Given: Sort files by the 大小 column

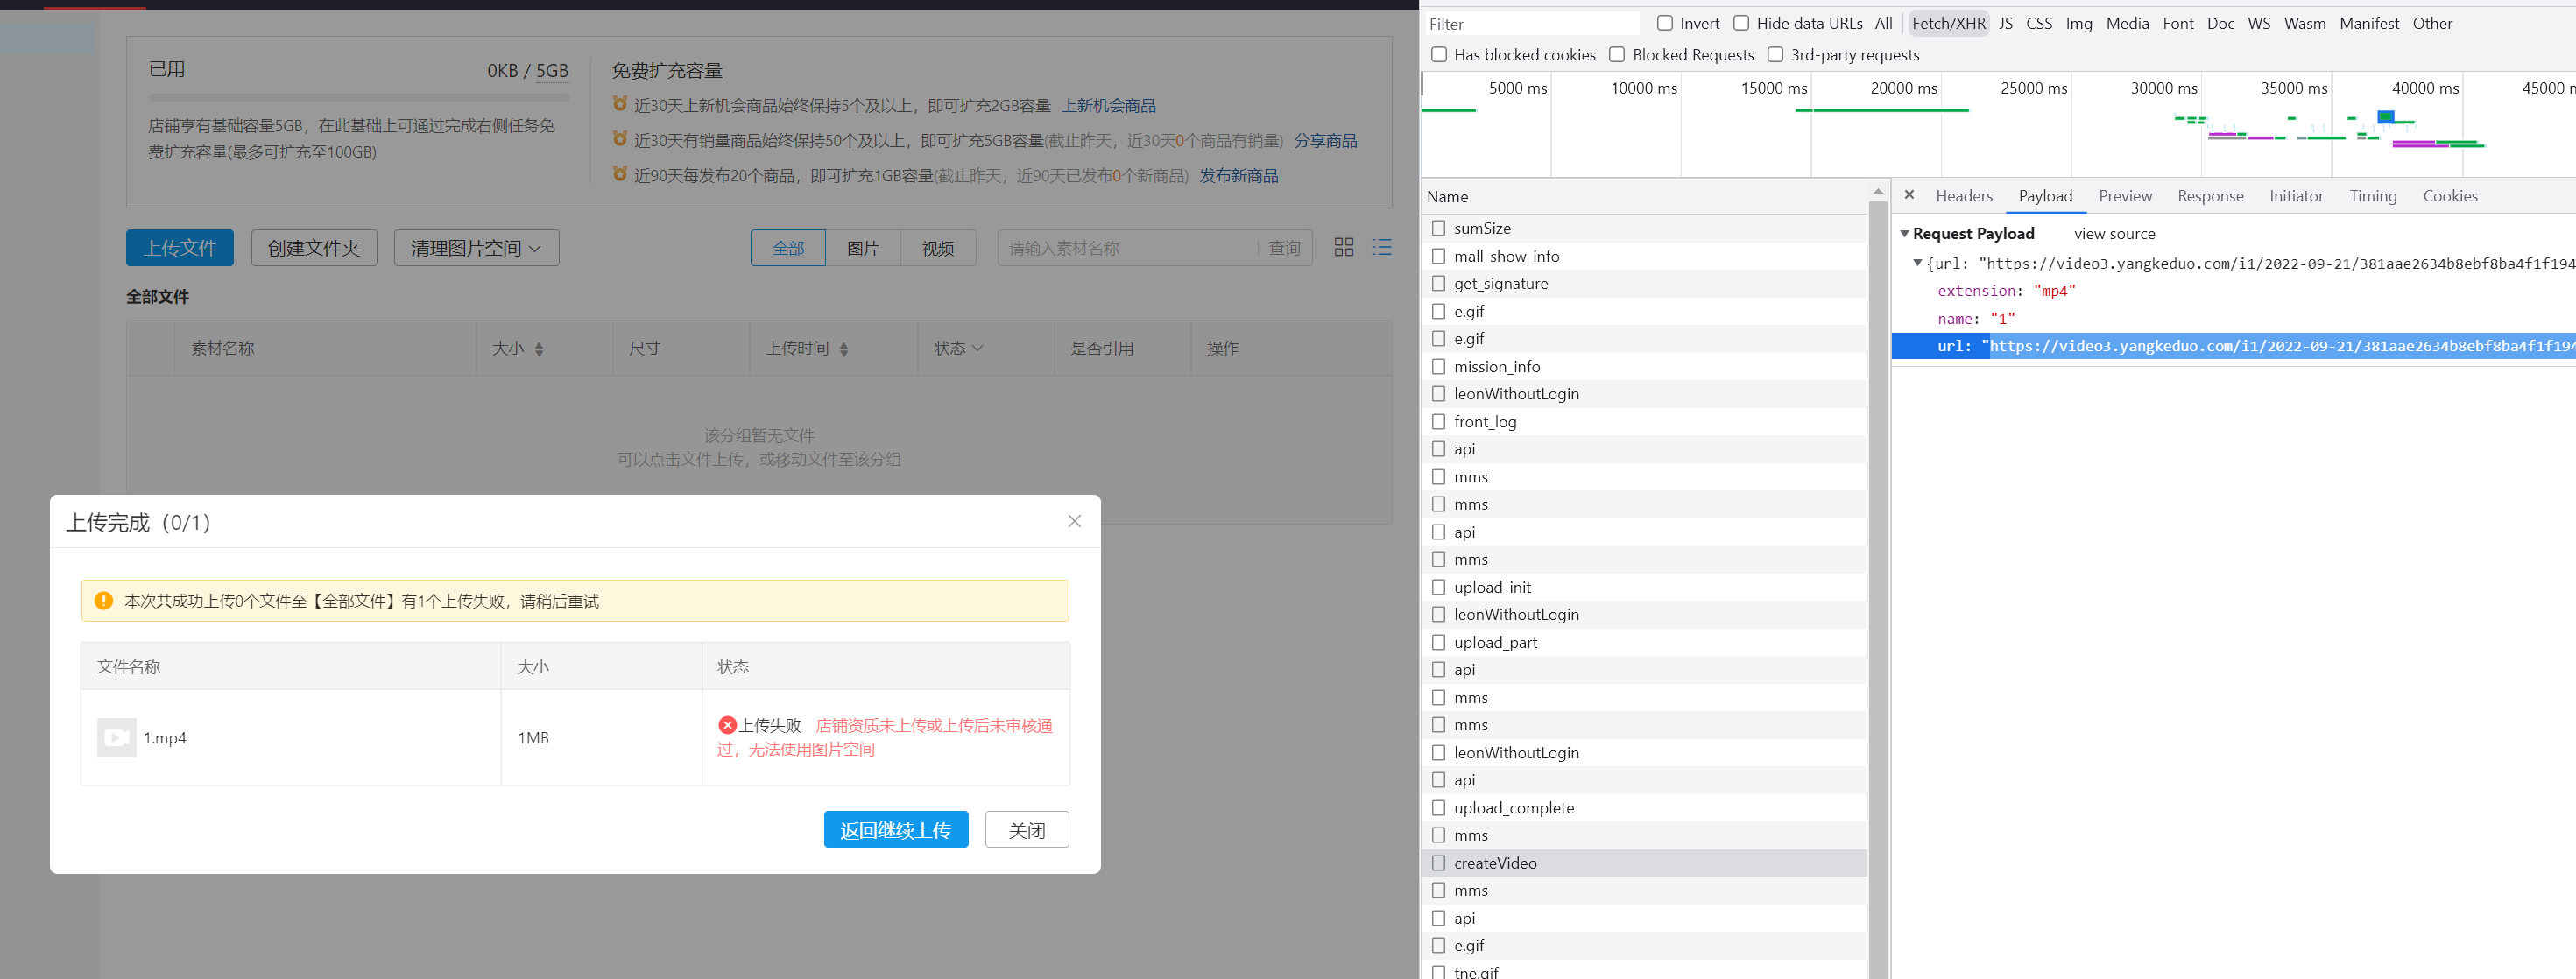Looking at the screenshot, I should pyautogui.click(x=540, y=348).
